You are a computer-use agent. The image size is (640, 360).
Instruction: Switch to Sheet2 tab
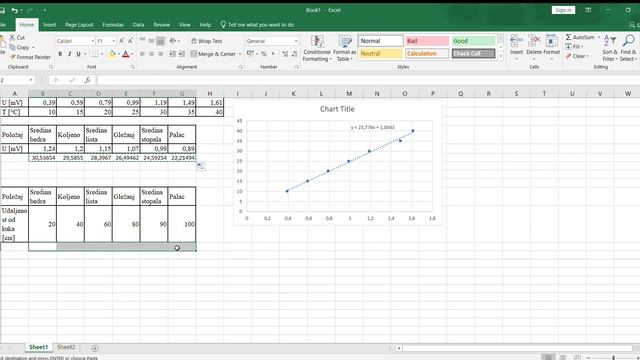point(66,347)
